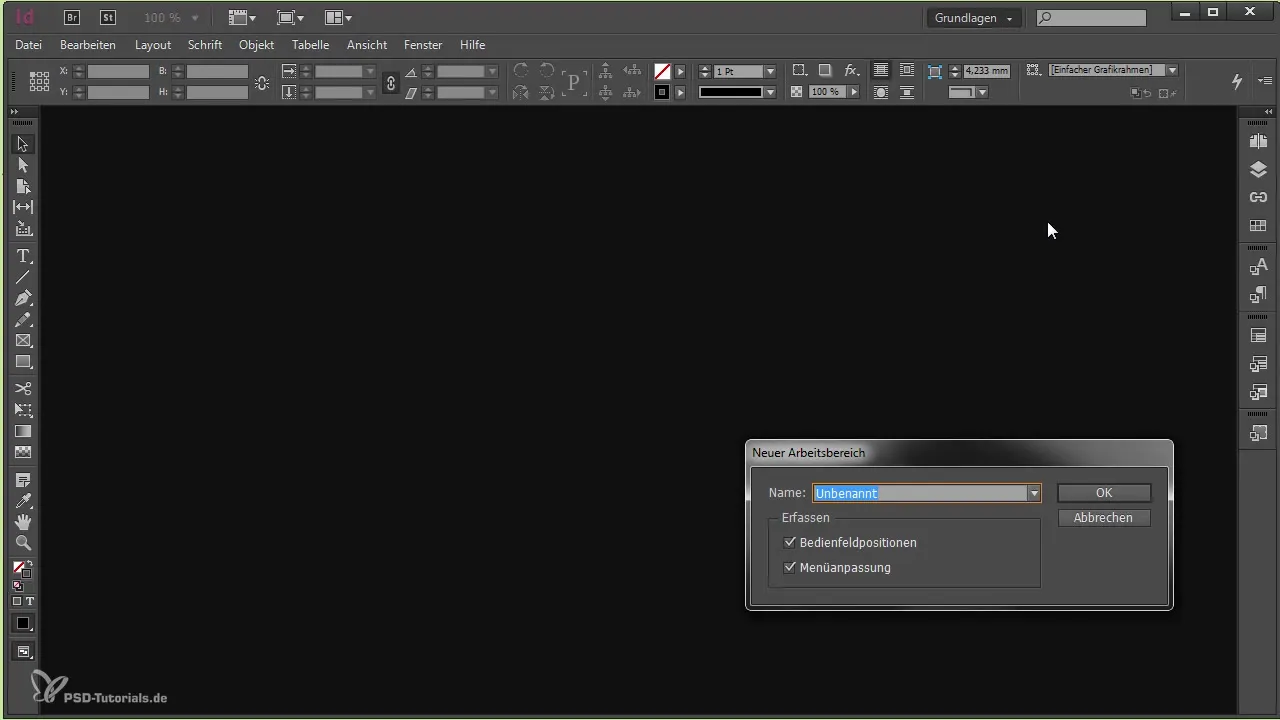Select the Direct Selection tool (white arrow)
The width and height of the screenshot is (1280, 720).
[x=23, y=165]
